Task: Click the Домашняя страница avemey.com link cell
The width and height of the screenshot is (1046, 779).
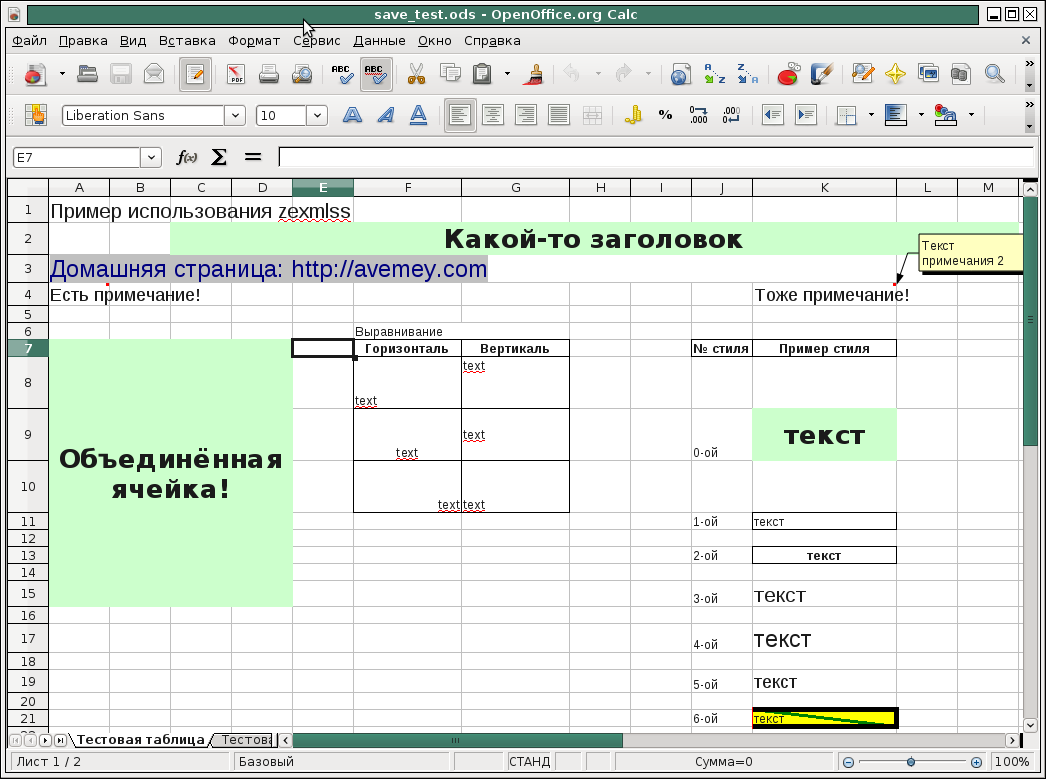Action: 268,269
